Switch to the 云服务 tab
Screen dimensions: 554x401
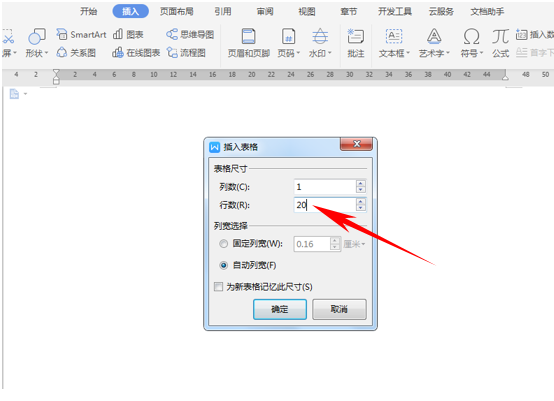click(441, 11)
